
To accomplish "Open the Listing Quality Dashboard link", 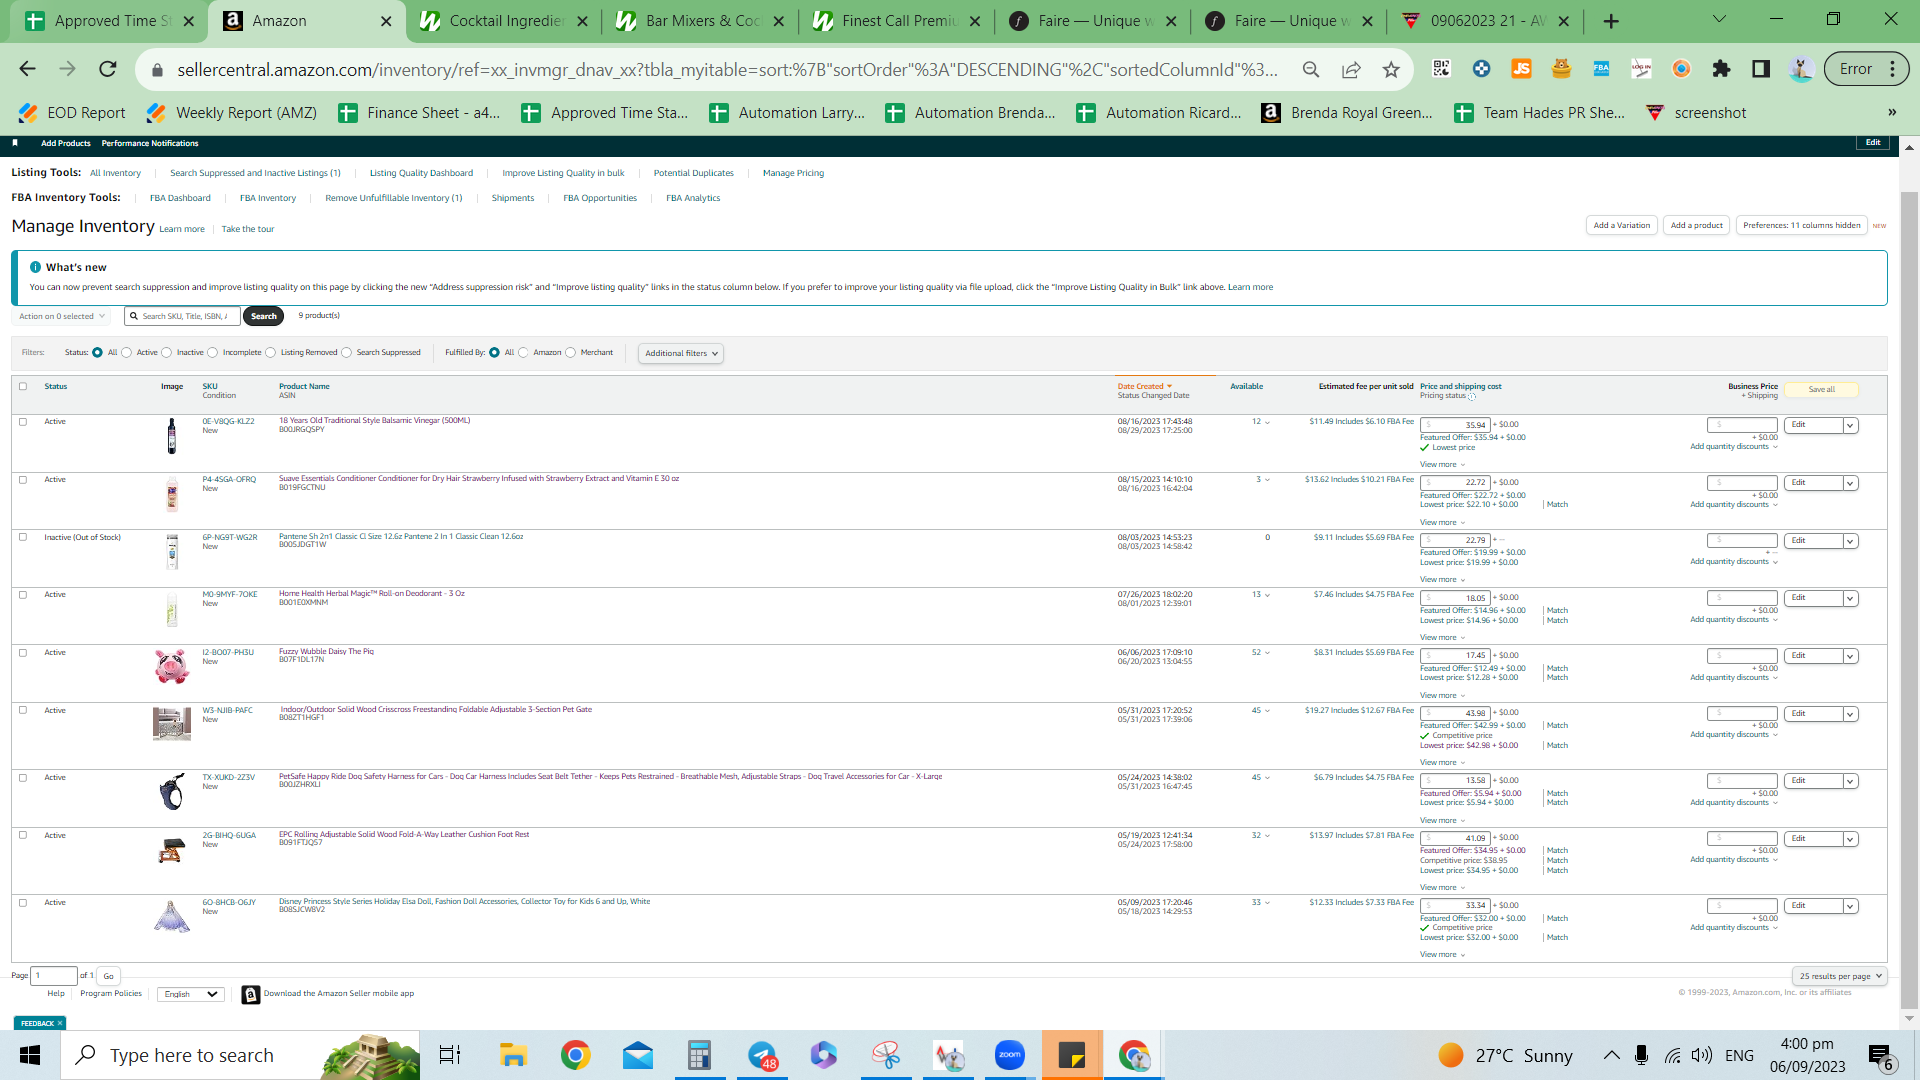I will (421, 173).
